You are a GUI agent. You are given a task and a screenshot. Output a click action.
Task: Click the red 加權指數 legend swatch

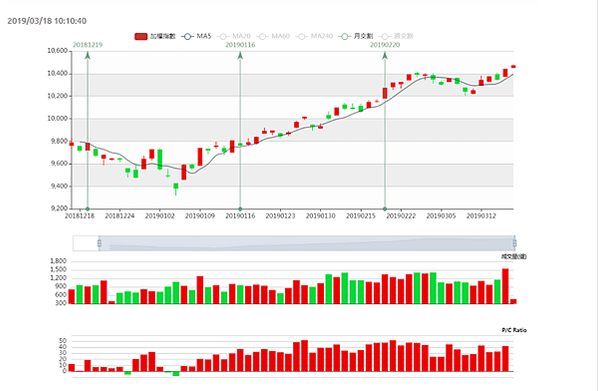click(x=141, y=36)
